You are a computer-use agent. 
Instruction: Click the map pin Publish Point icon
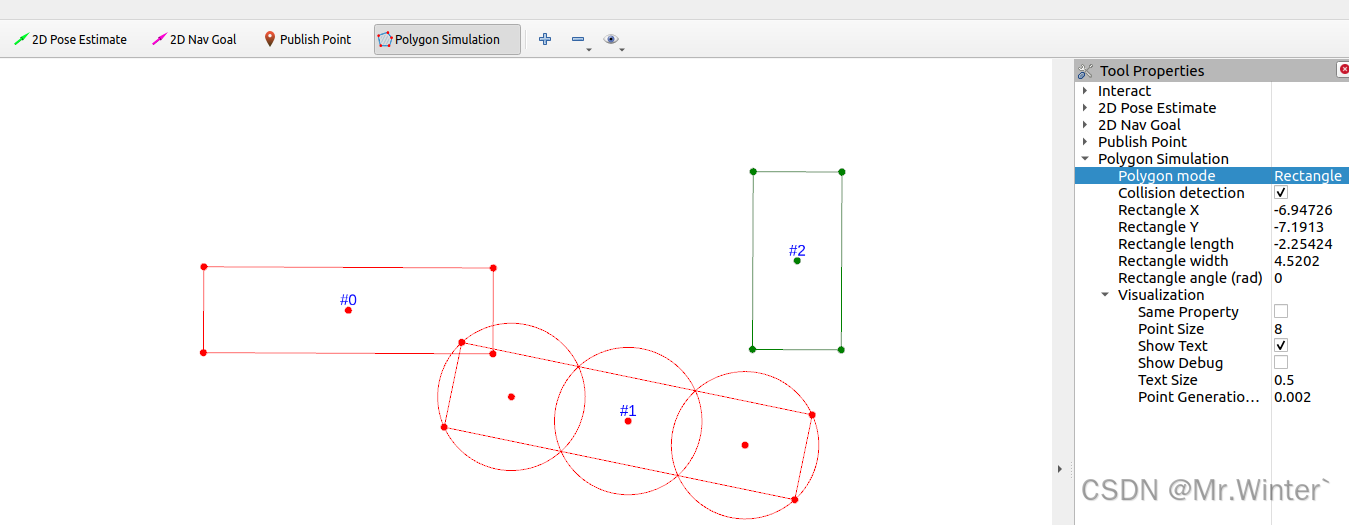269,40
